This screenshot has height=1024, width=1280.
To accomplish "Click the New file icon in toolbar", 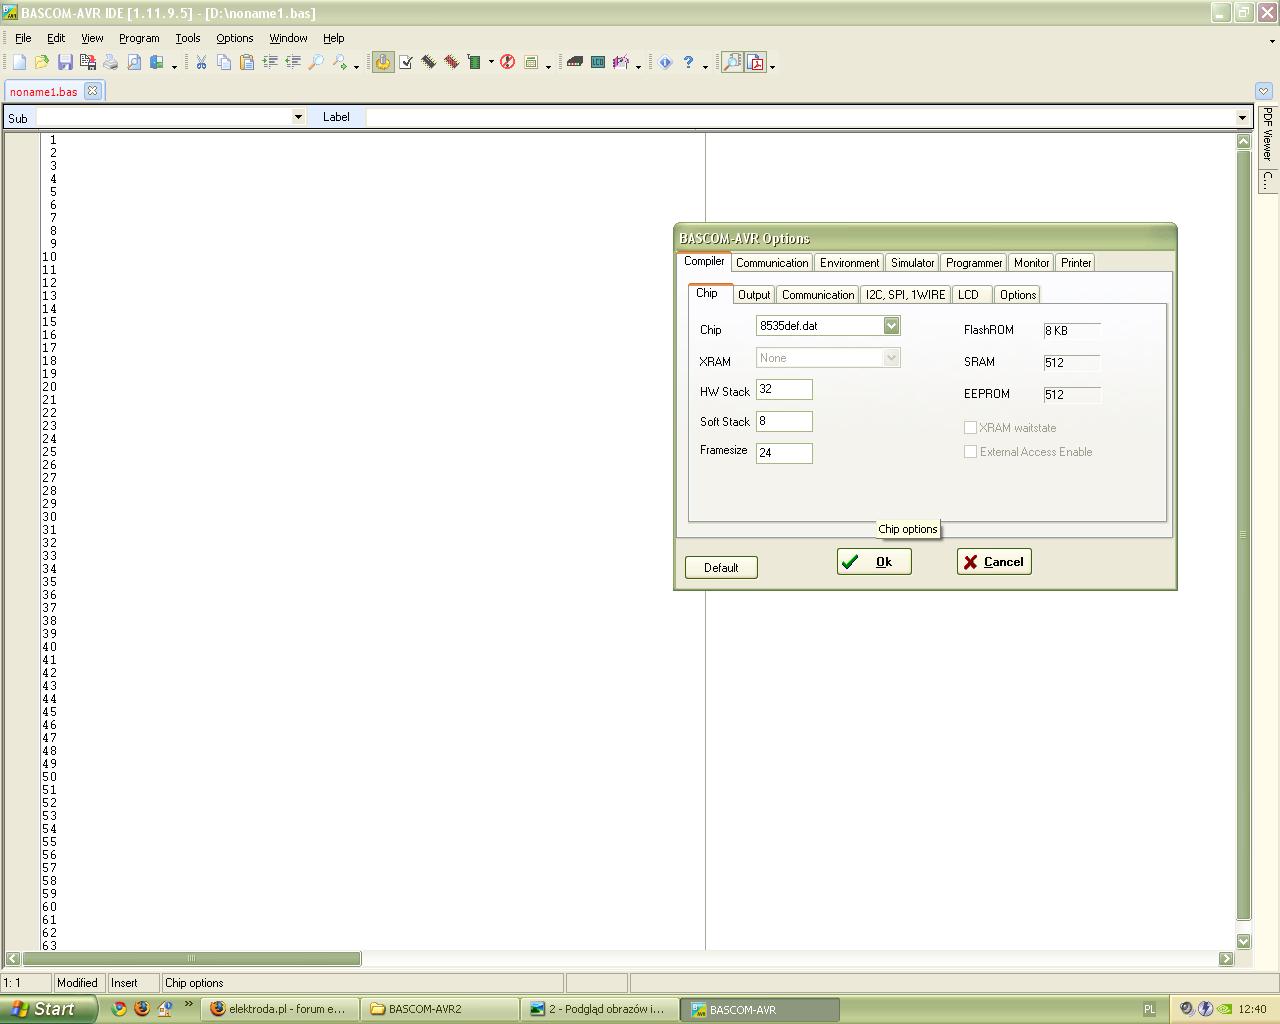I will (19, 62).
